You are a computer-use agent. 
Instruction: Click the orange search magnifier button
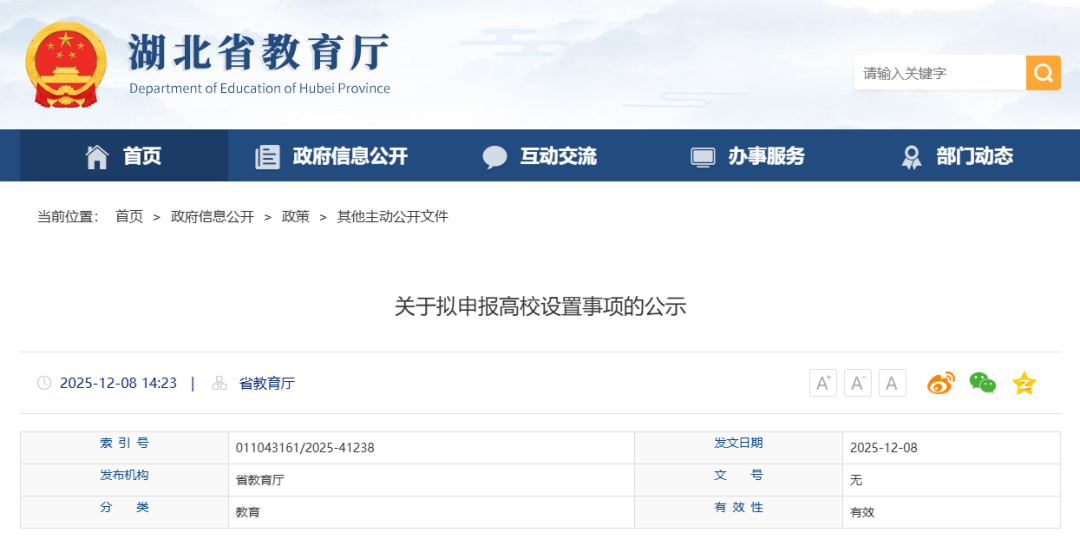(x=1043, y=72)
